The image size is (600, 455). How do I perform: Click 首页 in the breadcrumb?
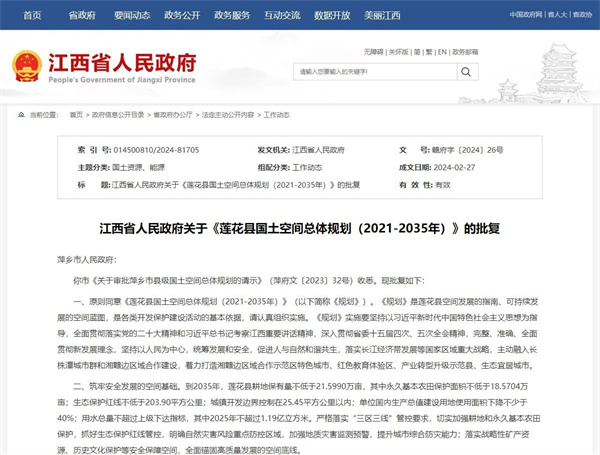[x=76, y=115]
